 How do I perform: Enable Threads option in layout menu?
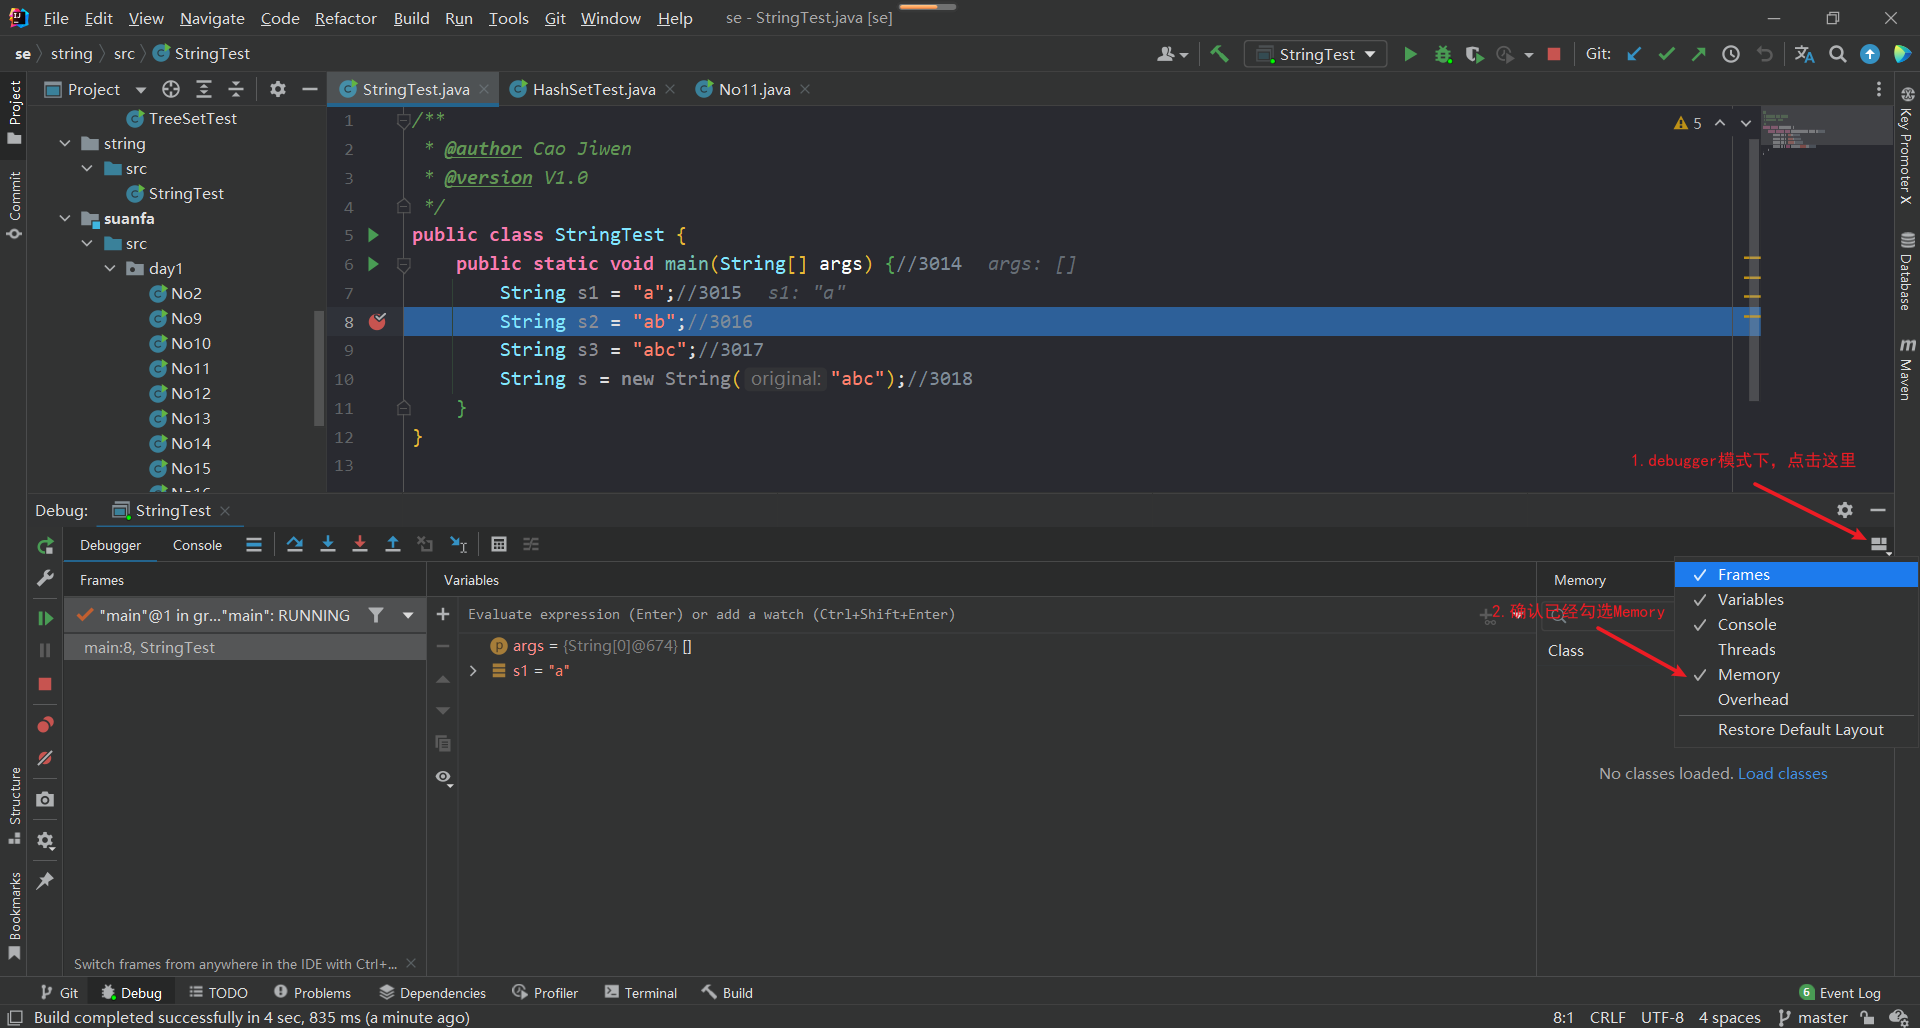(x=1796, y=649)
